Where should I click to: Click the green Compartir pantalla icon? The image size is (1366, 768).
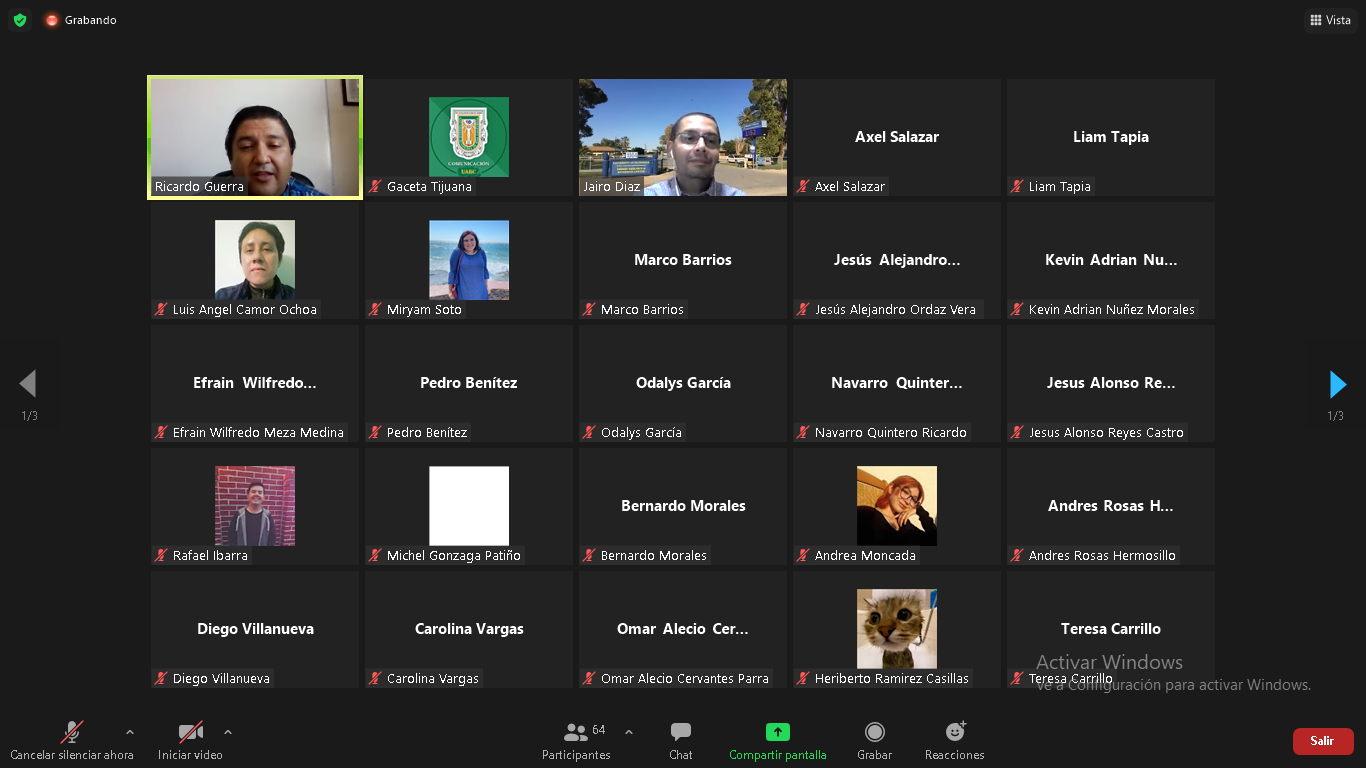pyautogui.click(x=778, y=732)
